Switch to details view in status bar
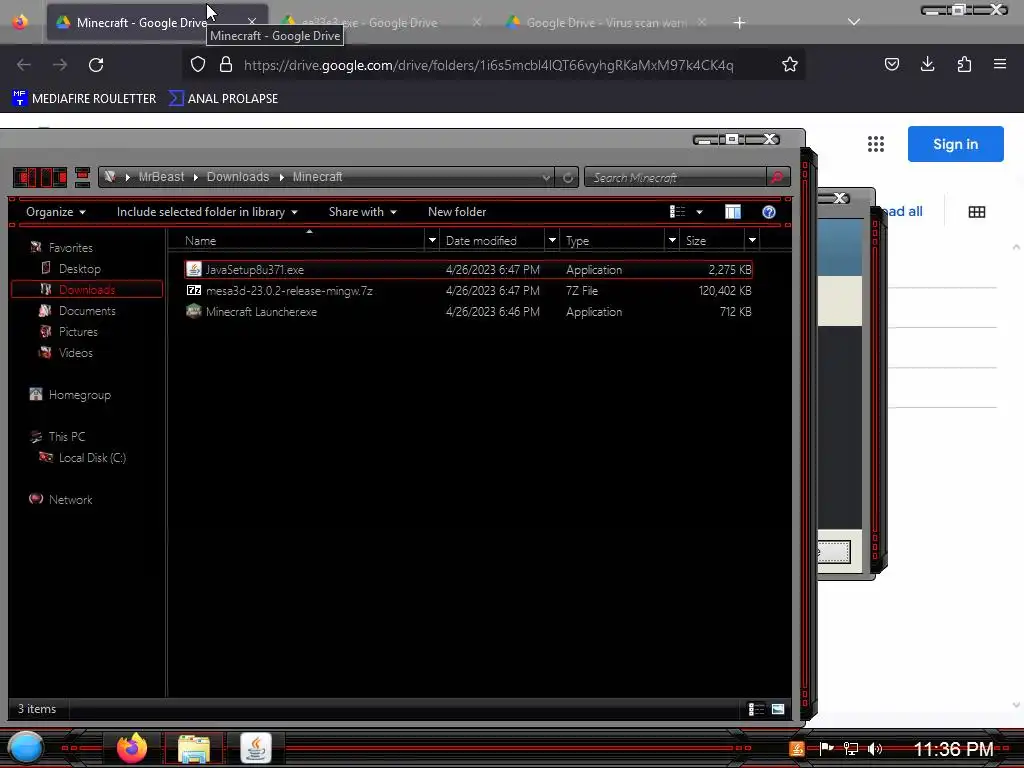The height and width of the screenshot is (768, 1024). click(756, 709)
